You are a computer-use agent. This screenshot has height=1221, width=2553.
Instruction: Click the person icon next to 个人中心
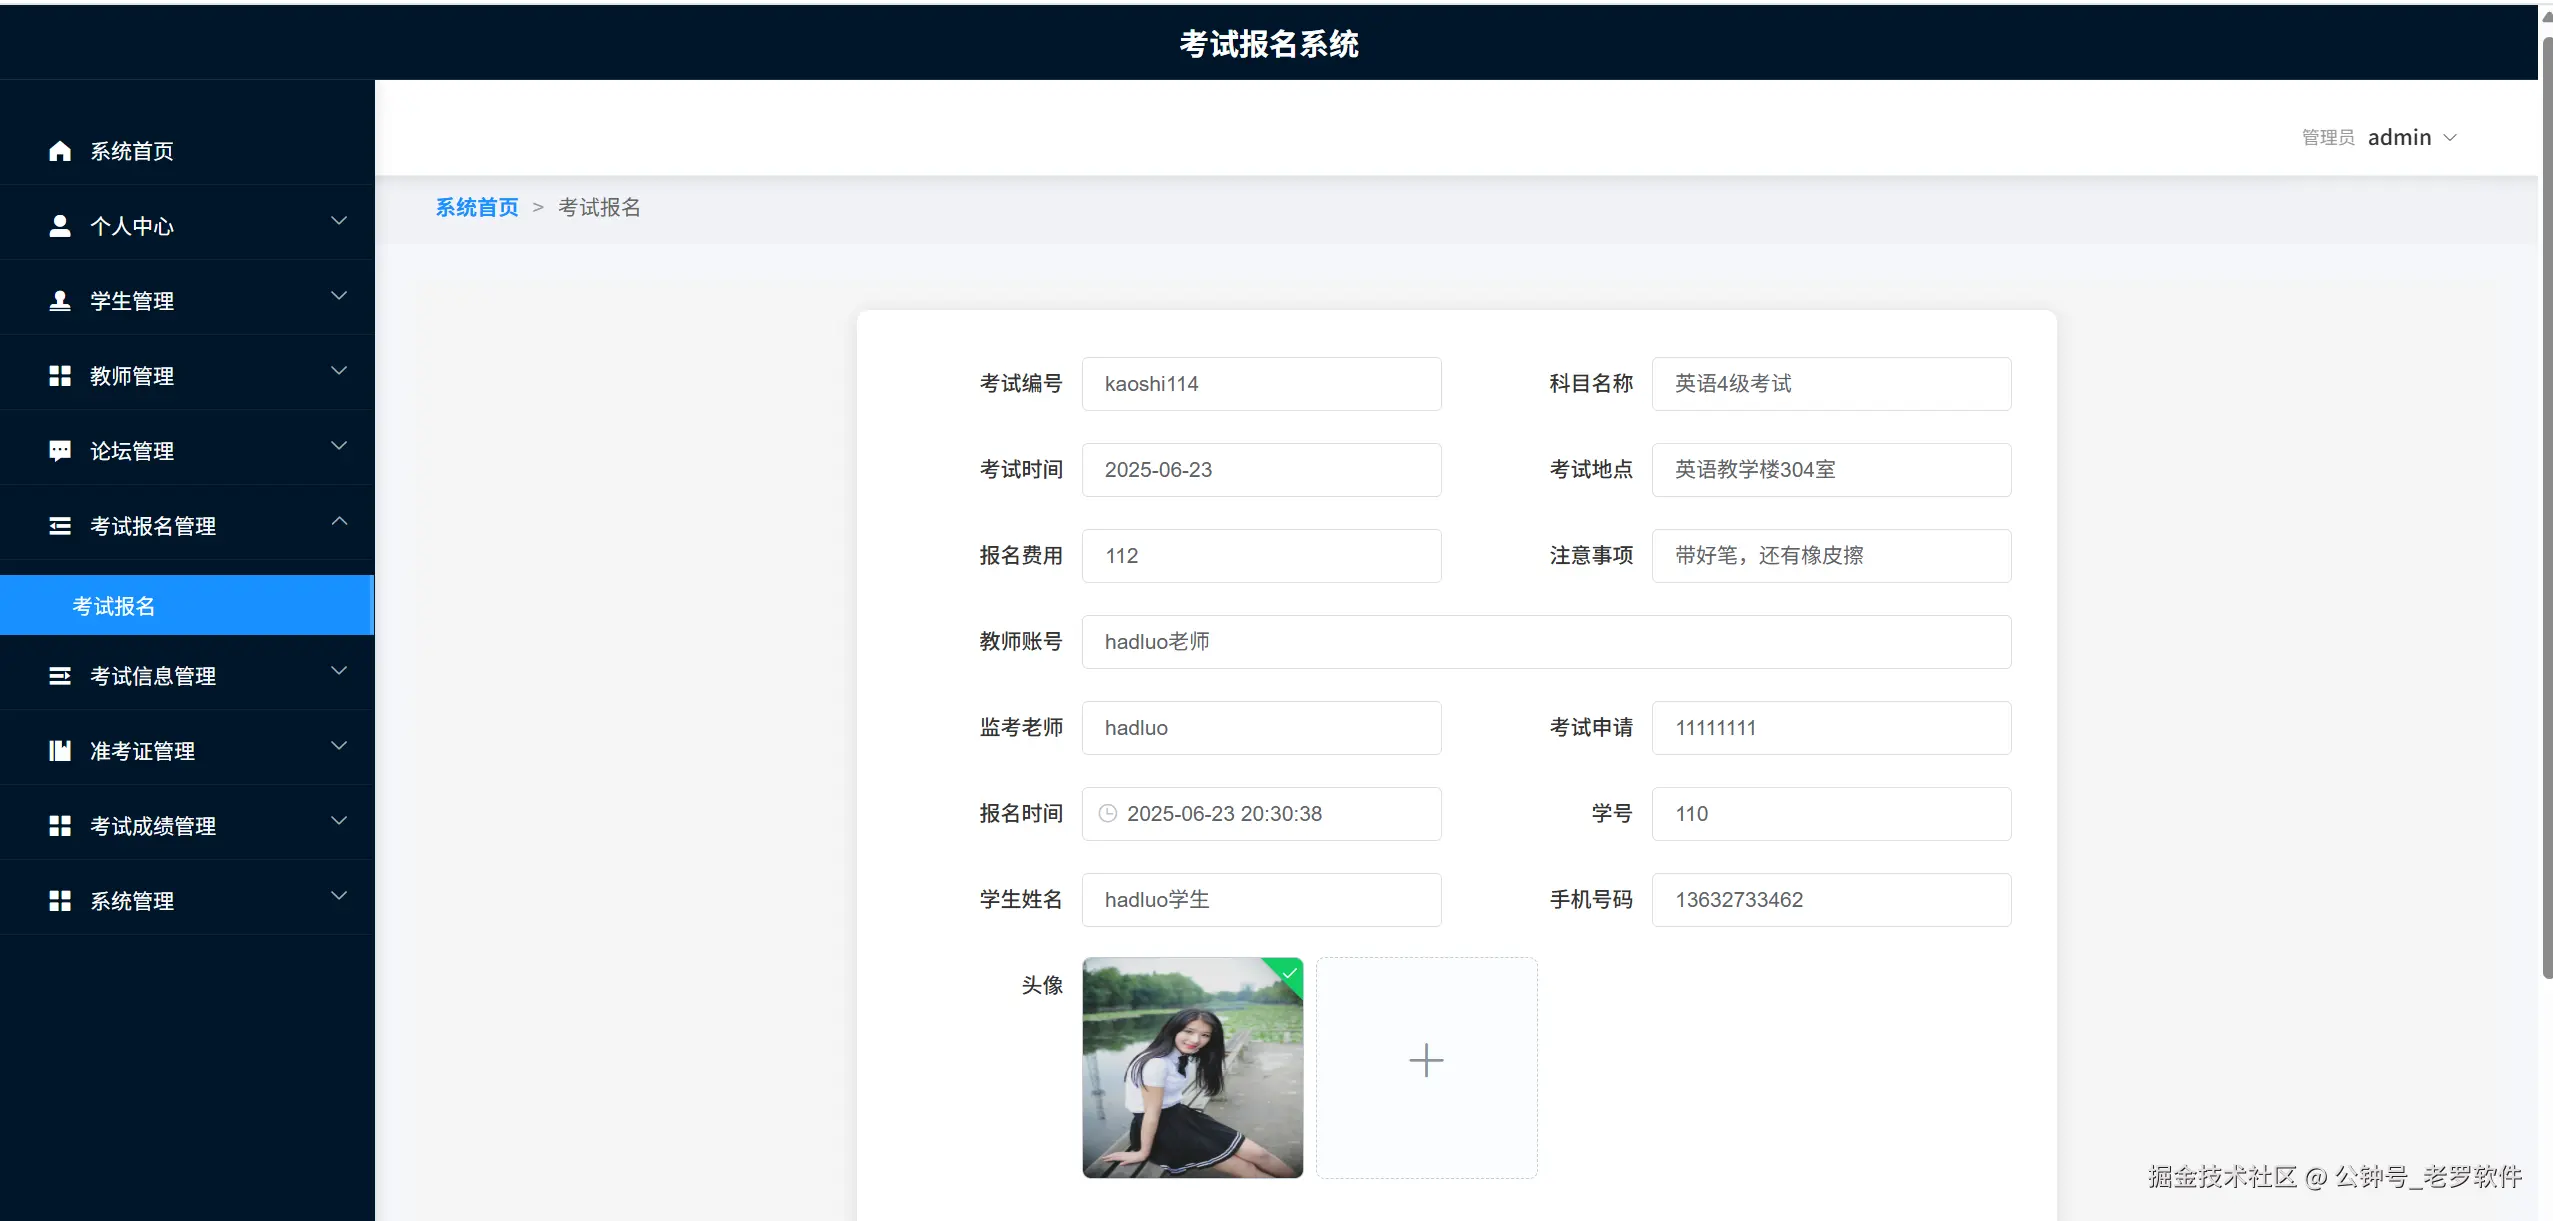[60, 226]
